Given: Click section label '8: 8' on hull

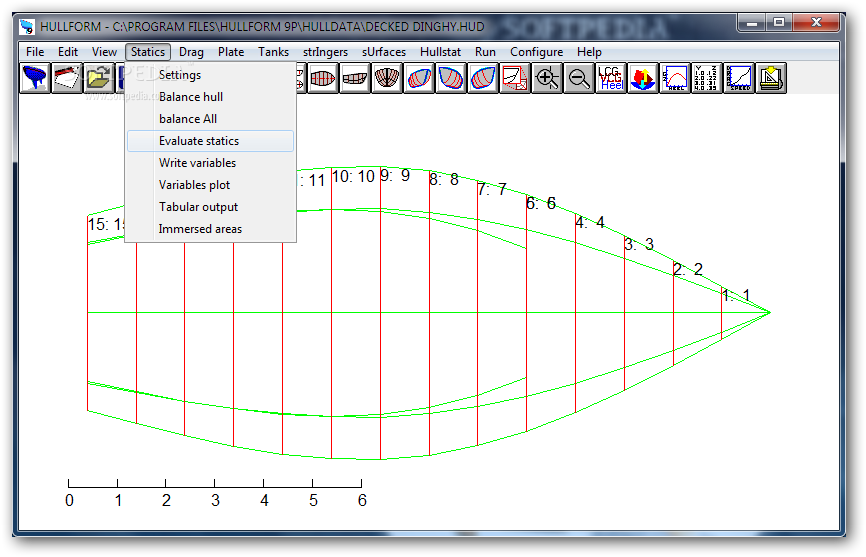Looking at the screenshot, I should click(444, 179).
